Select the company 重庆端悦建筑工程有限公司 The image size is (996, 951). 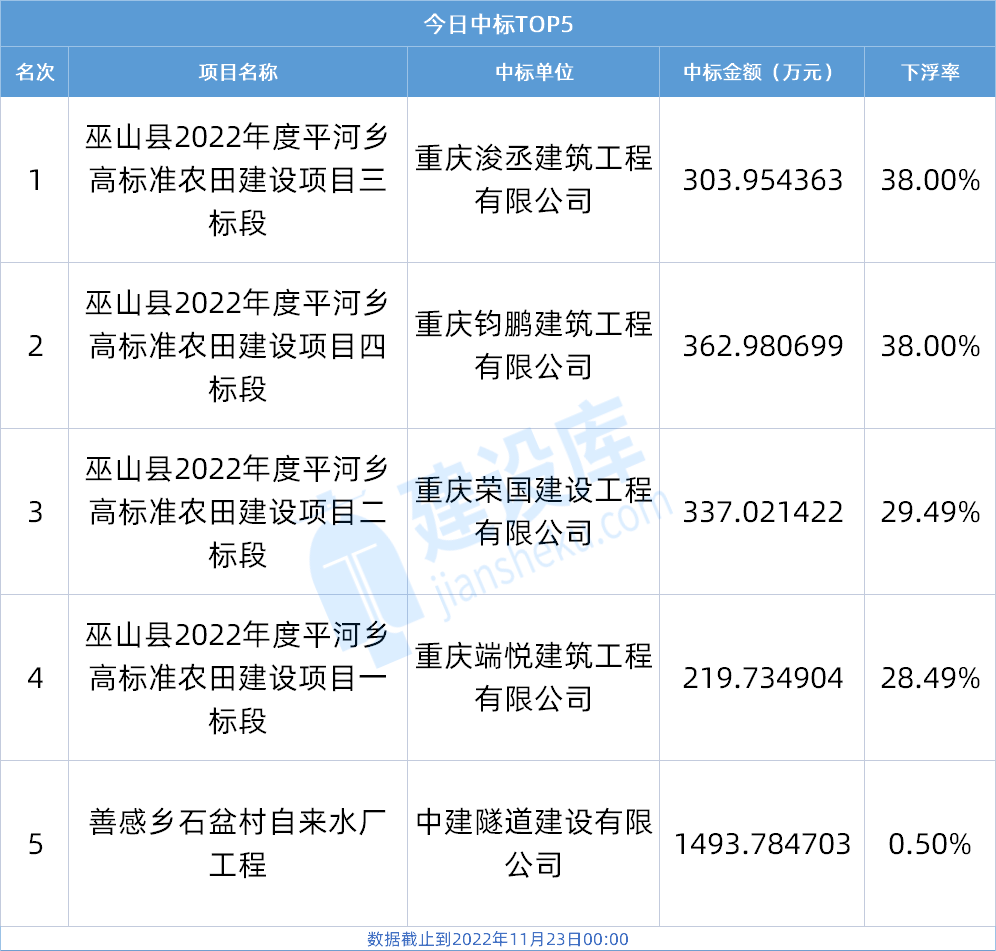click(533, 678)
